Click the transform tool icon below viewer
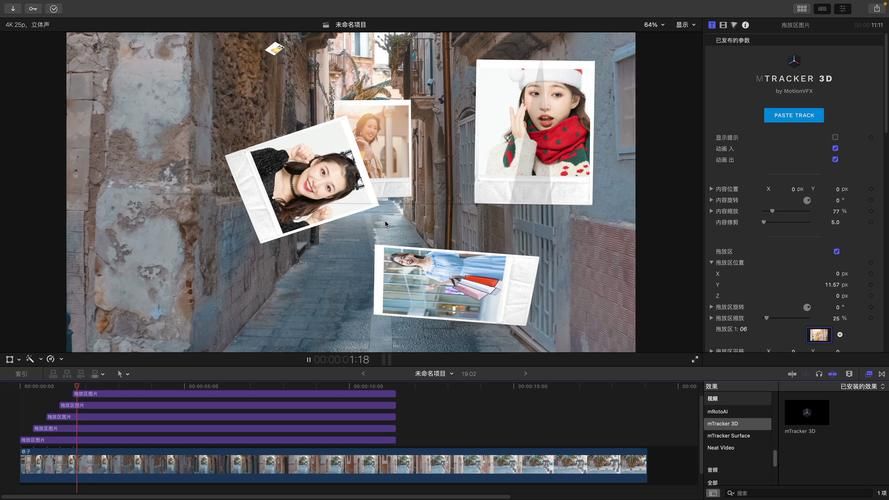The image size is (889, 500). (x=10, y=359)
